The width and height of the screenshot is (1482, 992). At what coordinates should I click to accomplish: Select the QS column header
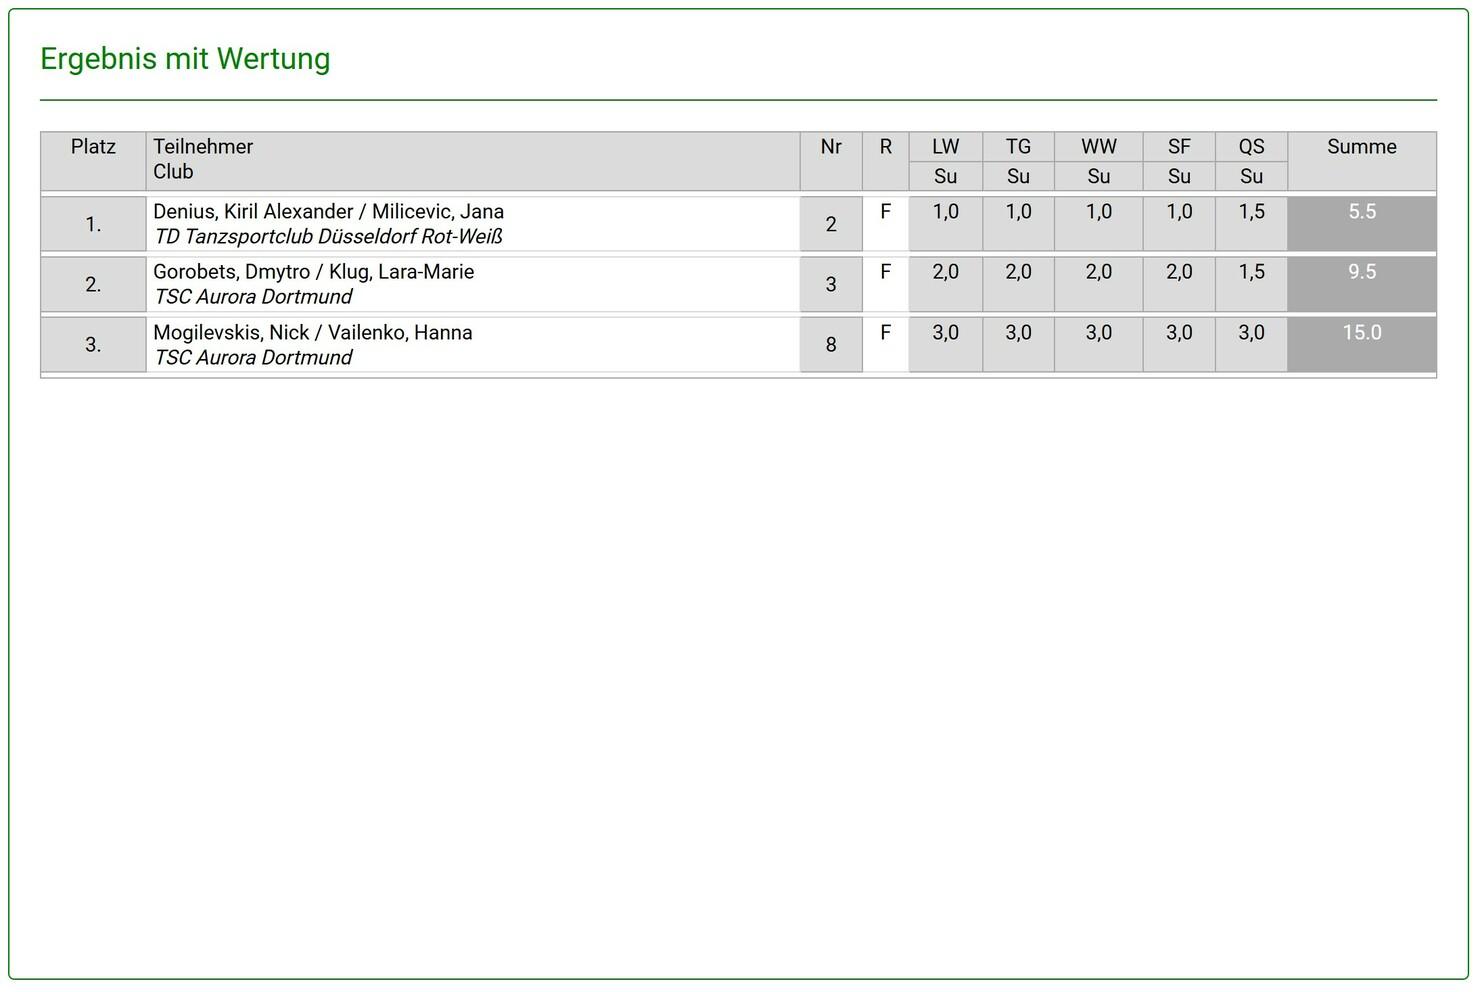coord(1251,147)
